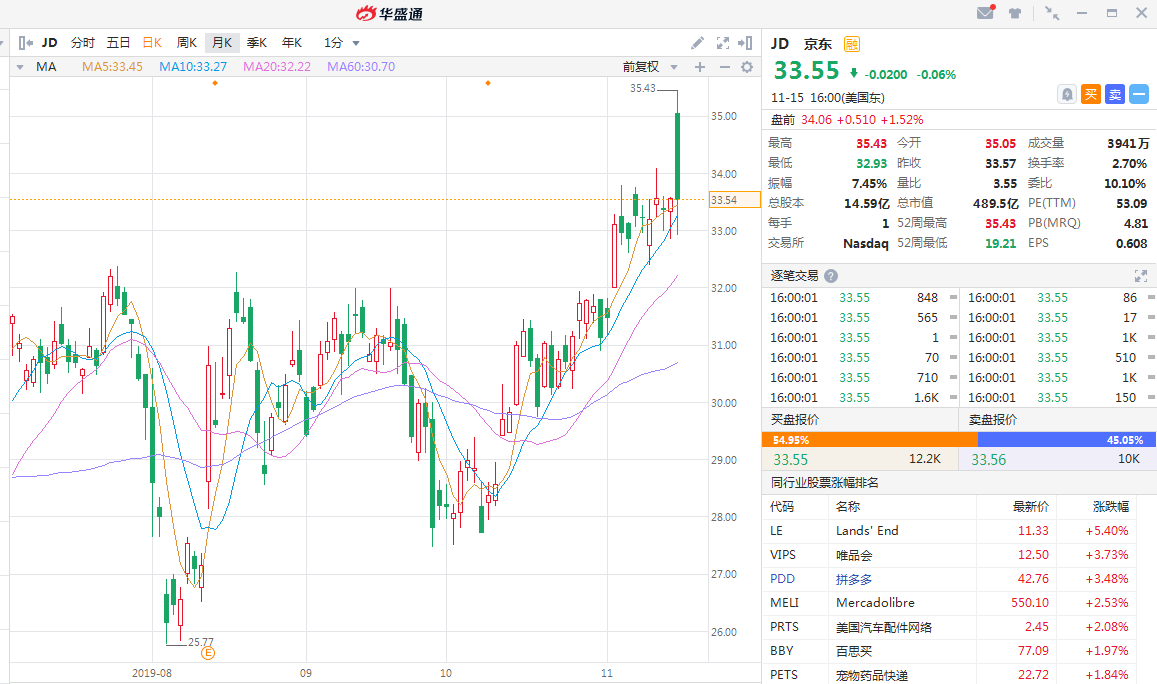Click the 华盛通 logo in title bar
This screenshot has width=1157, height=684.
pos(389,13)
